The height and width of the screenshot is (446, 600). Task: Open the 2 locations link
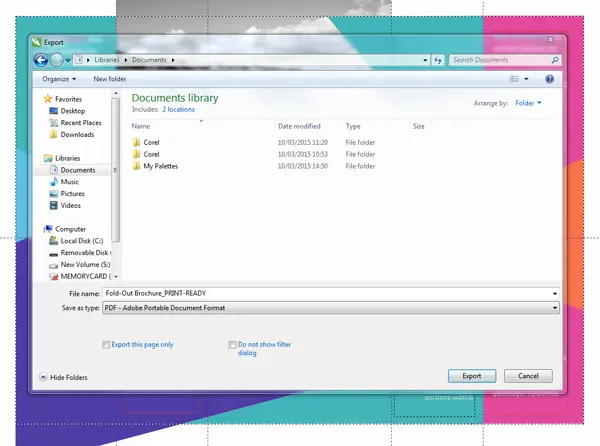click(x=178, y=109)
